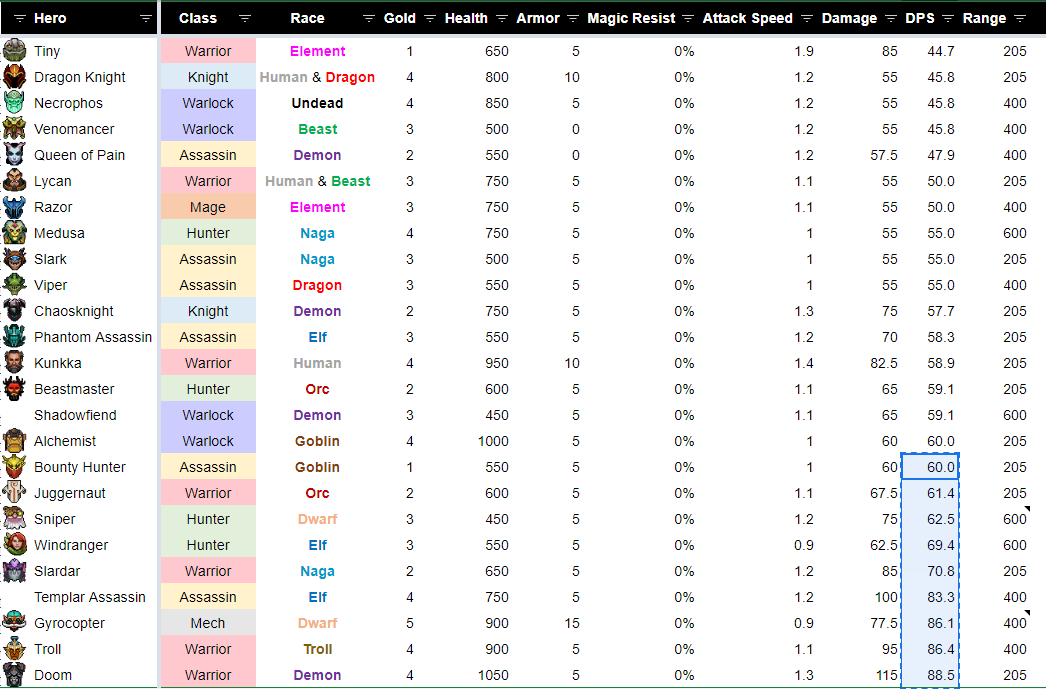Click Medusa's range value 600
This screenshot has width=1046, height=689.
(x=1015, y=233)
